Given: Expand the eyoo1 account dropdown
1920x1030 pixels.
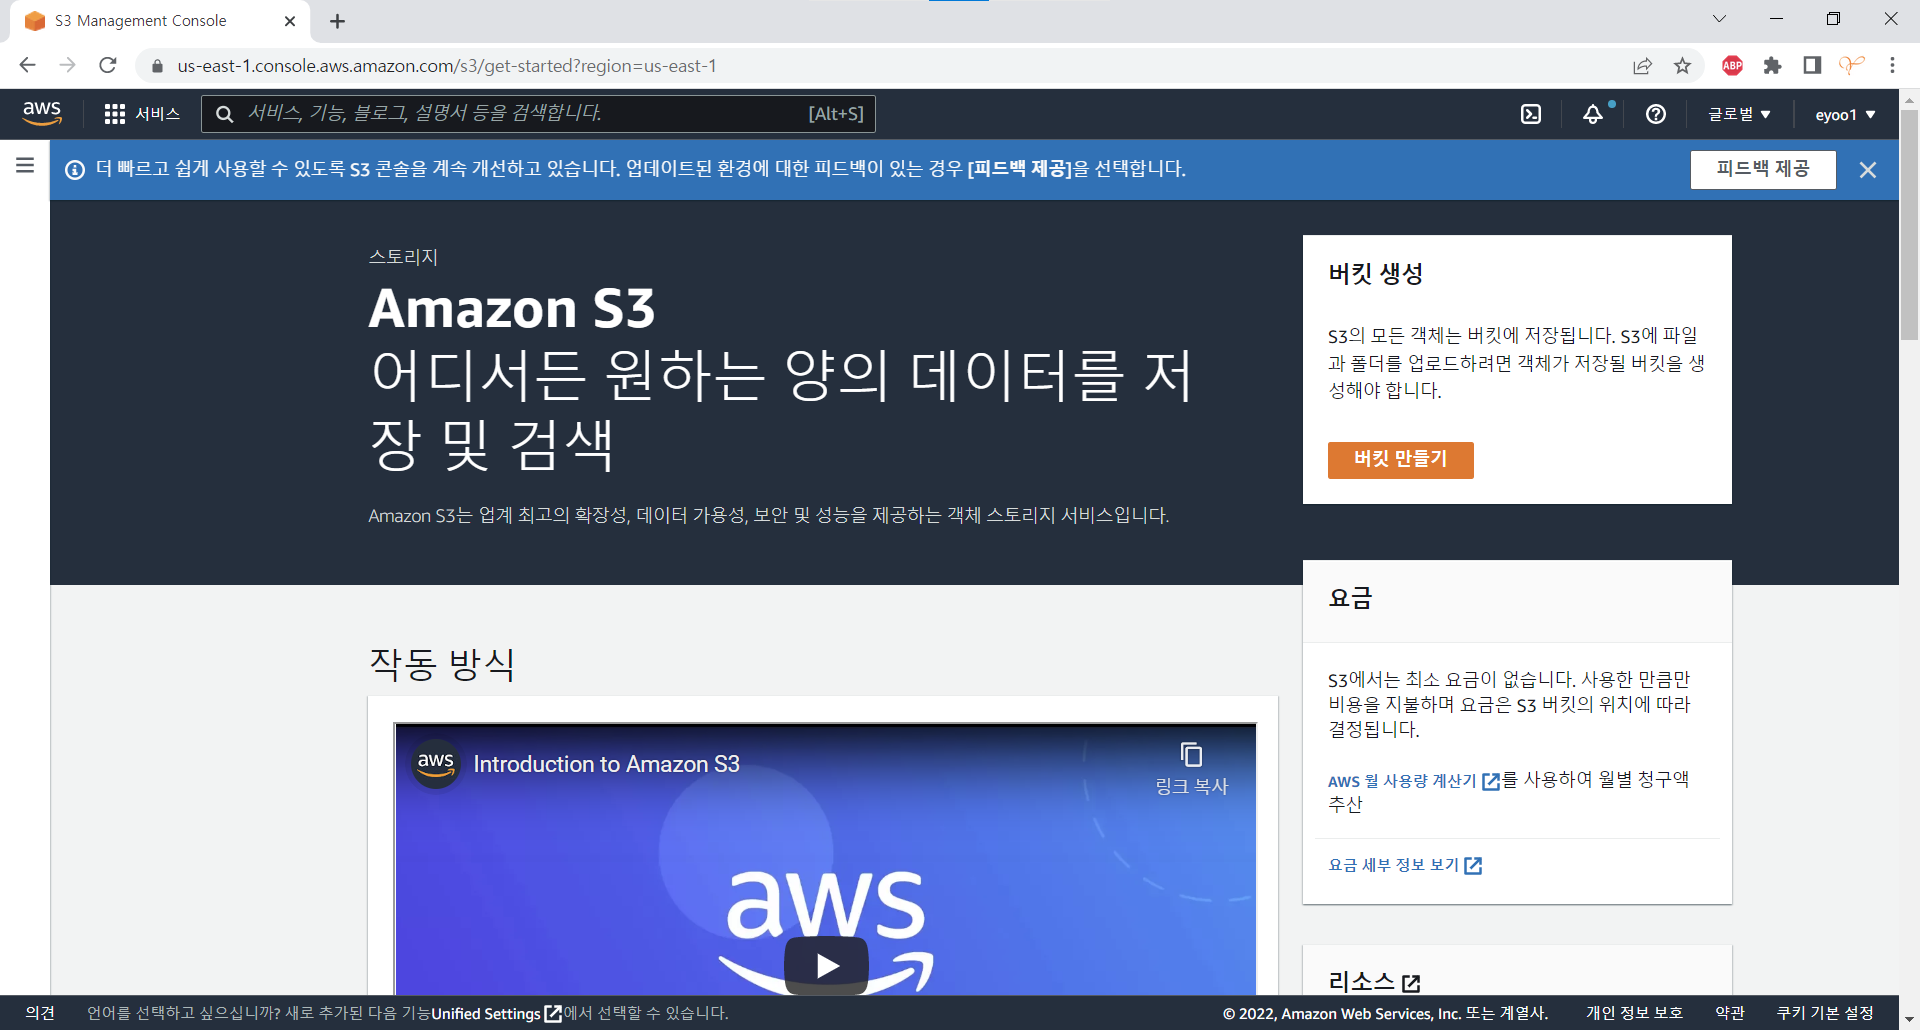Looking at the screenshot, I should click(x=1845, y=114).
